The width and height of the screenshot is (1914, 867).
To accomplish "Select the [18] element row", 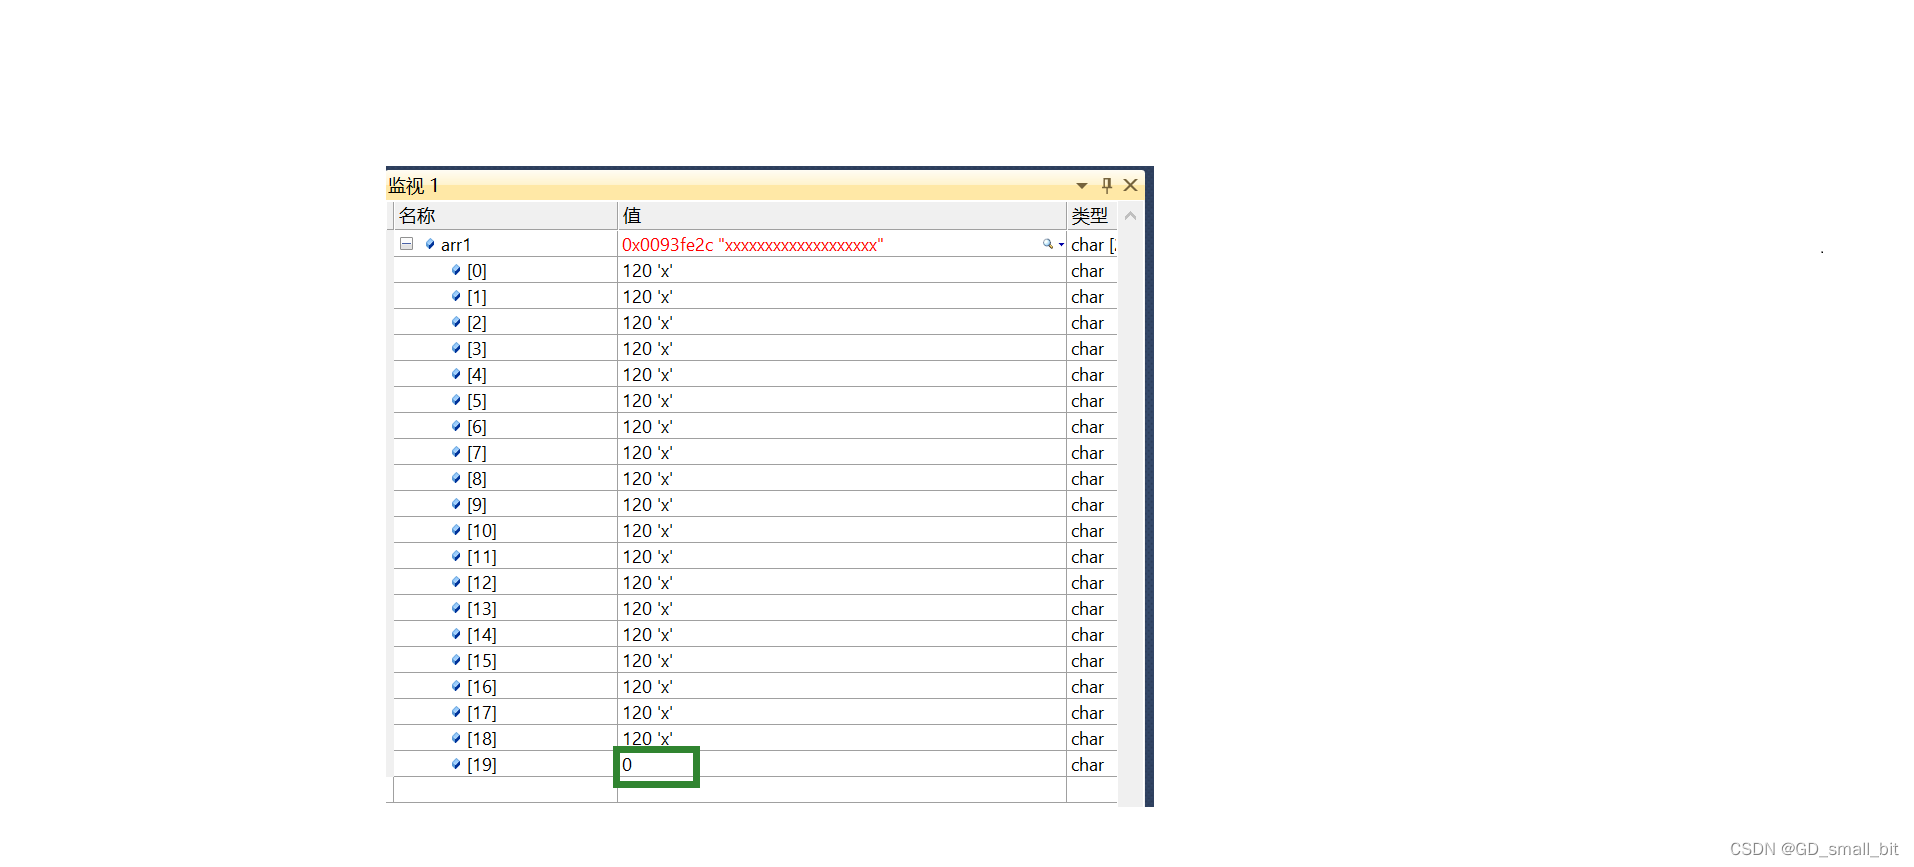I will [755, 739].
